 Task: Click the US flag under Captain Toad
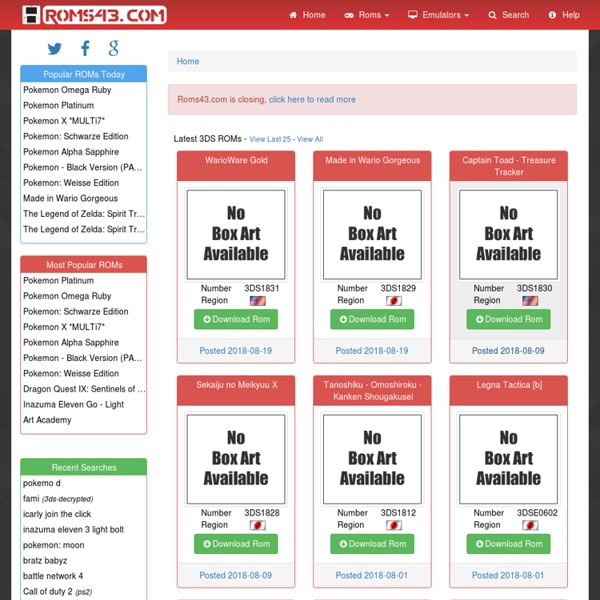tap(530, 300)
